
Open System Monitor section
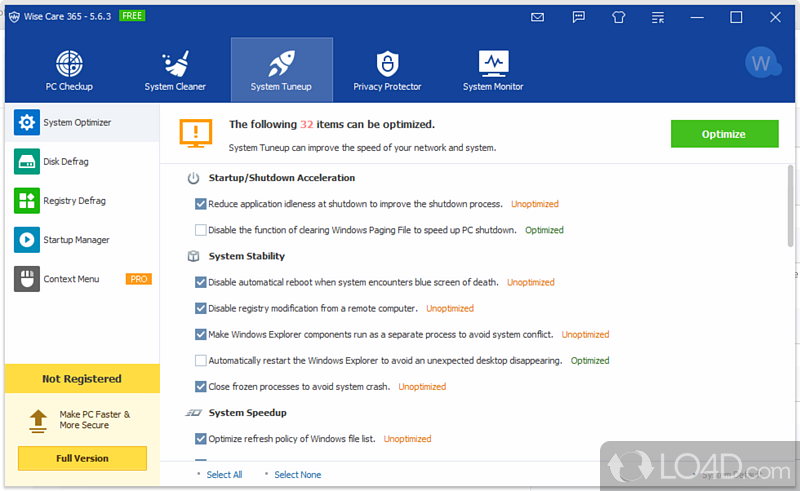tap(493, 70)
